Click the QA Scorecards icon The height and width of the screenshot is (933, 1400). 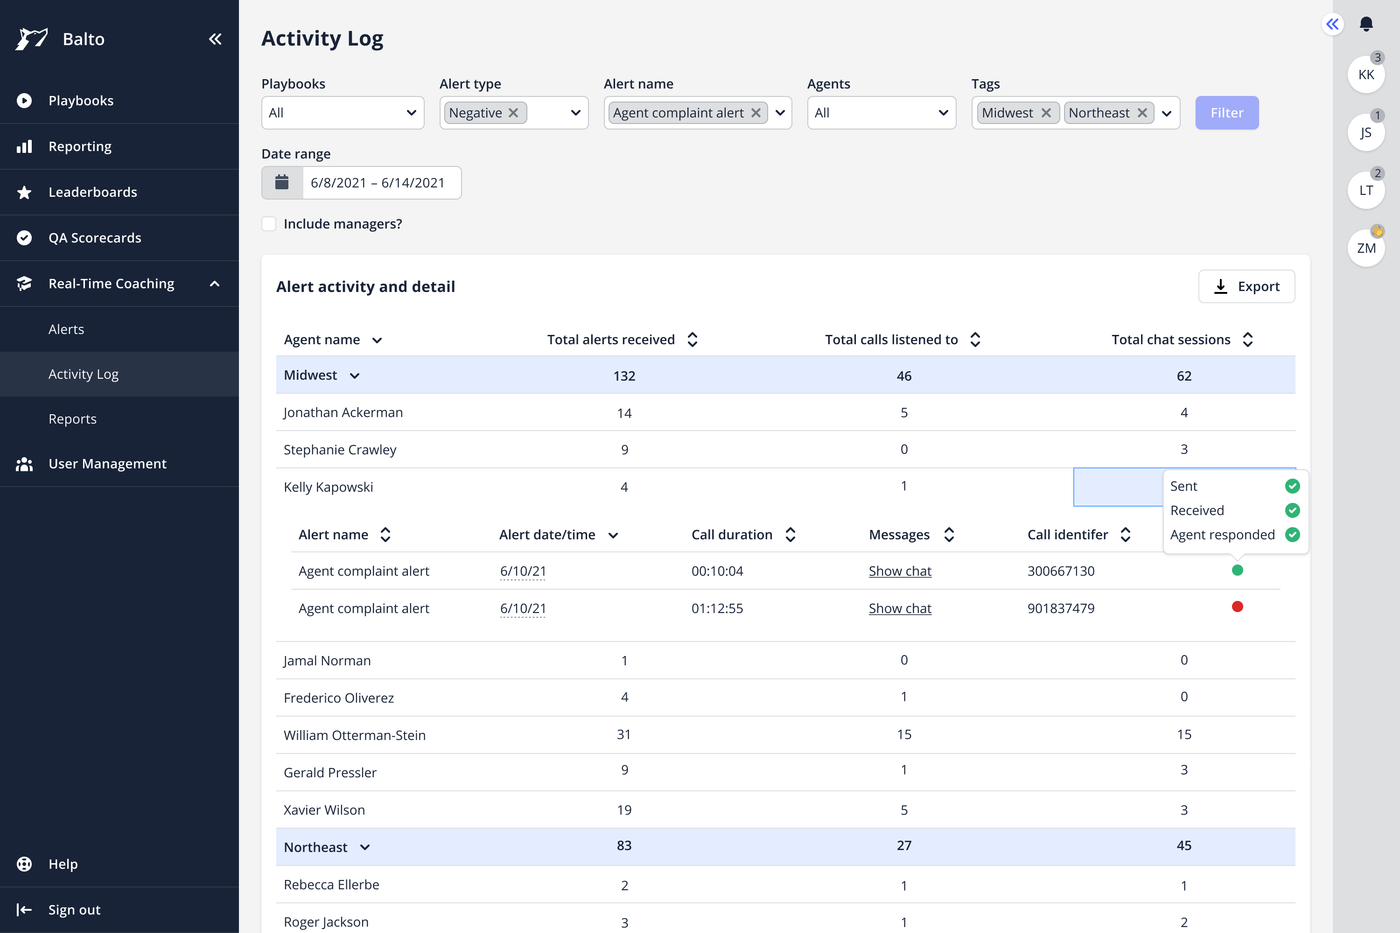coord(25,238)
